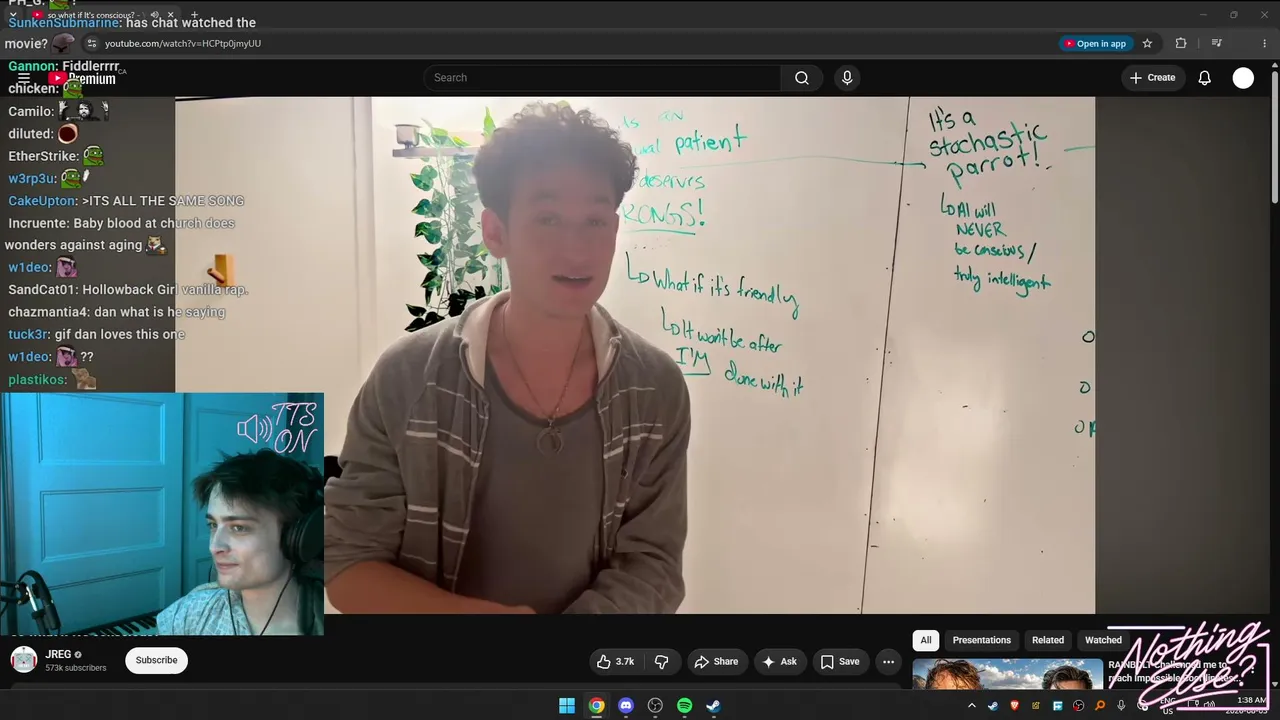
Task: Subscribe to the JREG channel
Action: coord(156,660)
